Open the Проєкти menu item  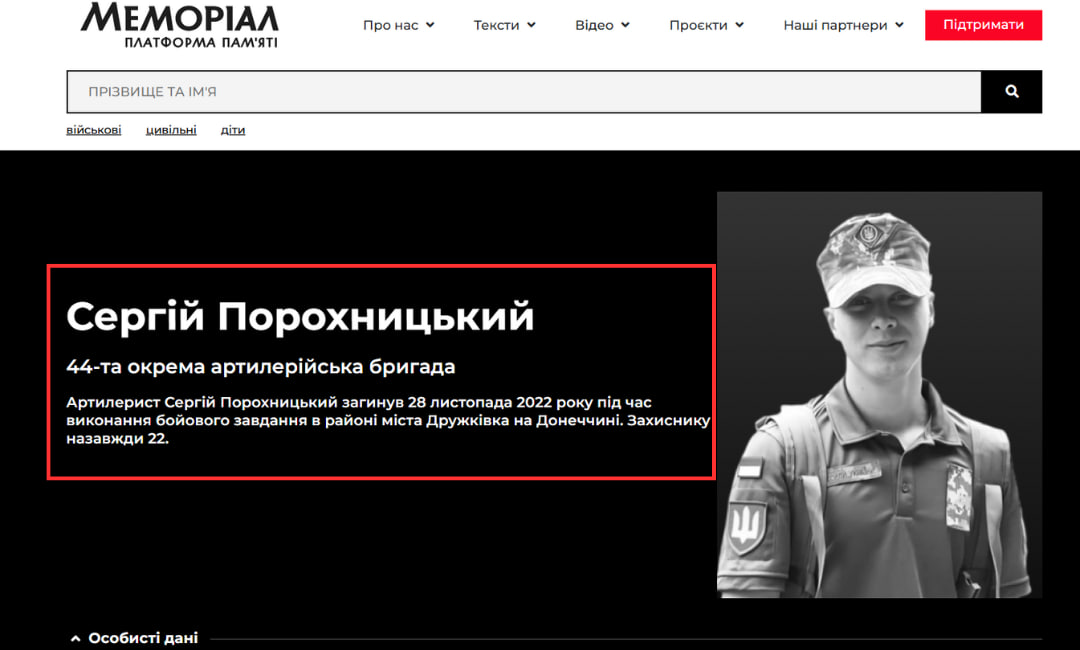698,25
